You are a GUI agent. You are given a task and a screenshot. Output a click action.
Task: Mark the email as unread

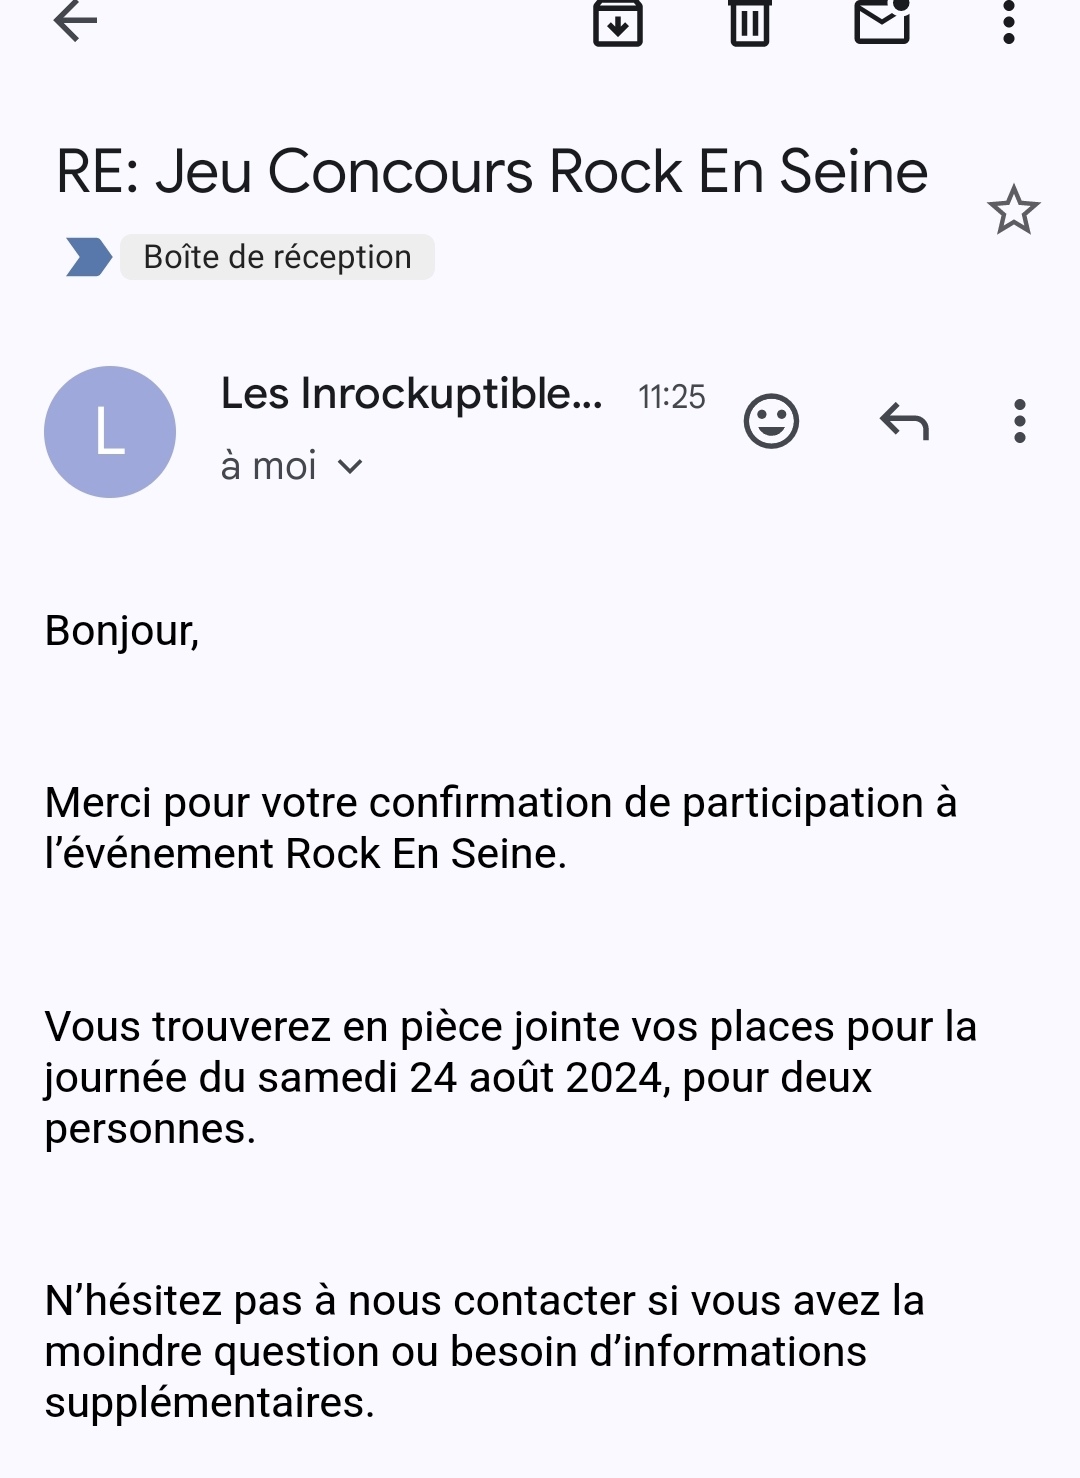[x=882, y=20]
